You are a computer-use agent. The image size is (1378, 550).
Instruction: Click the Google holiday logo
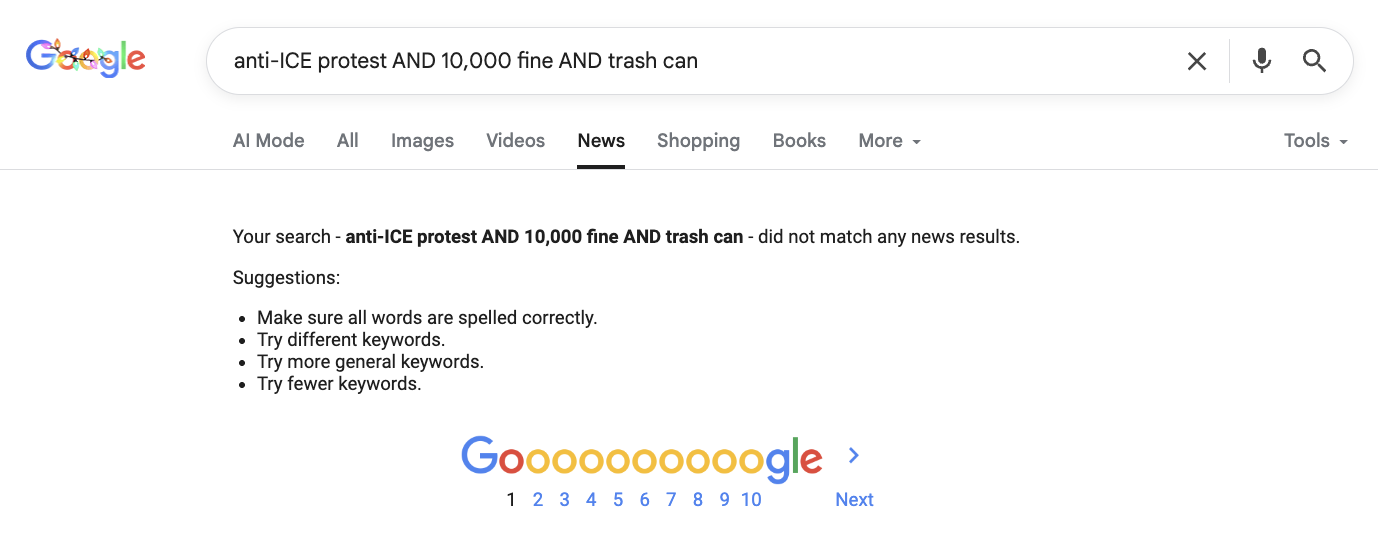[86, 59]
